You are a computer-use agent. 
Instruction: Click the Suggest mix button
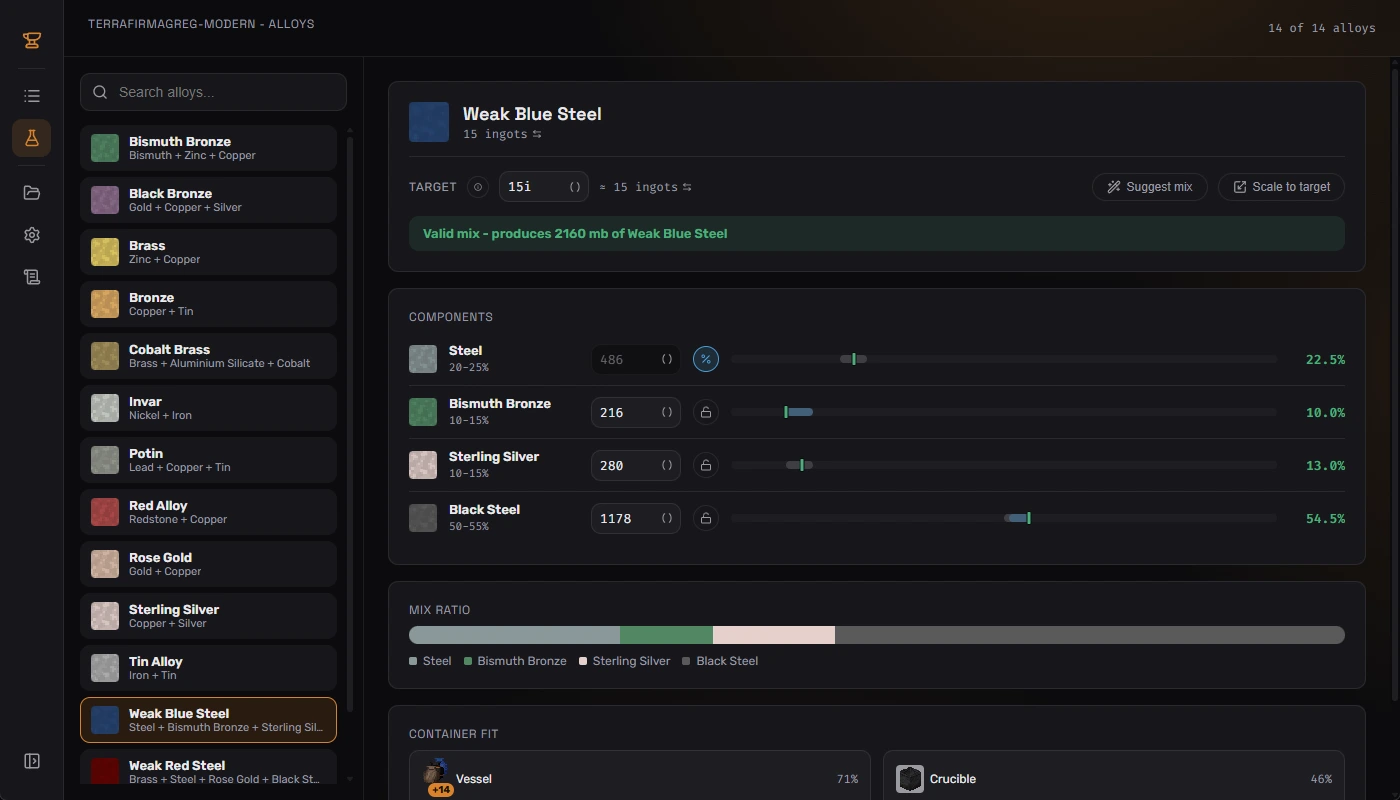coord(1150,187)
